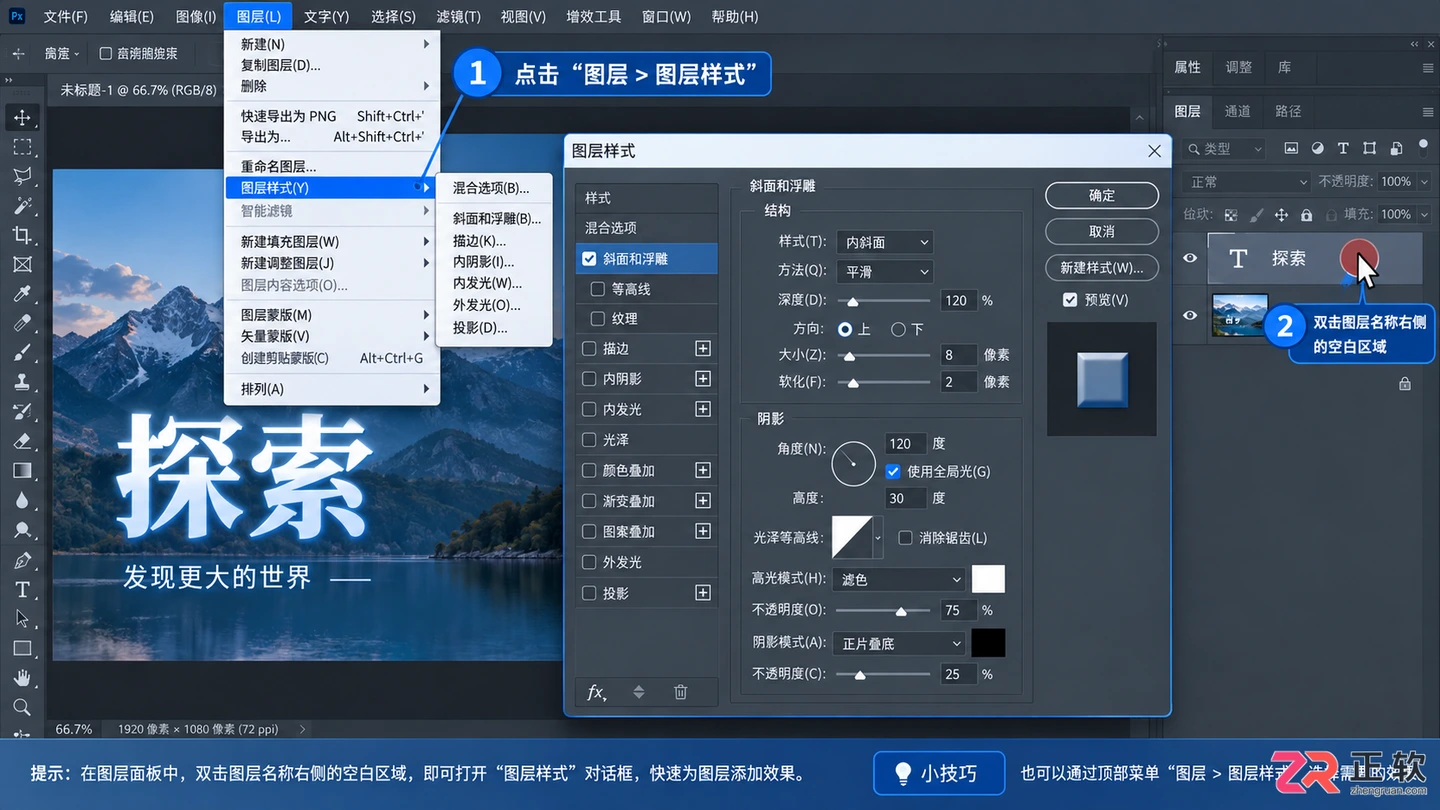Image resolution: width=1440 pixels, height=810 pixels.
Task: Click the 深度(D) slider handle
Action: click(x=853, y=300)
